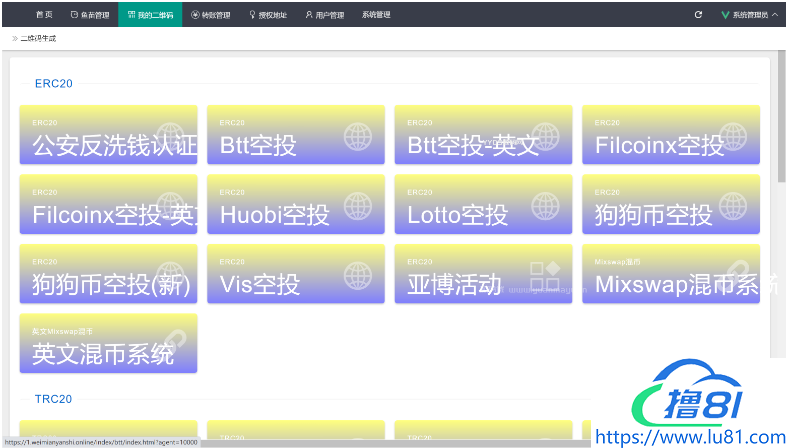Click the refresh icon in top bar

[698, 15]
